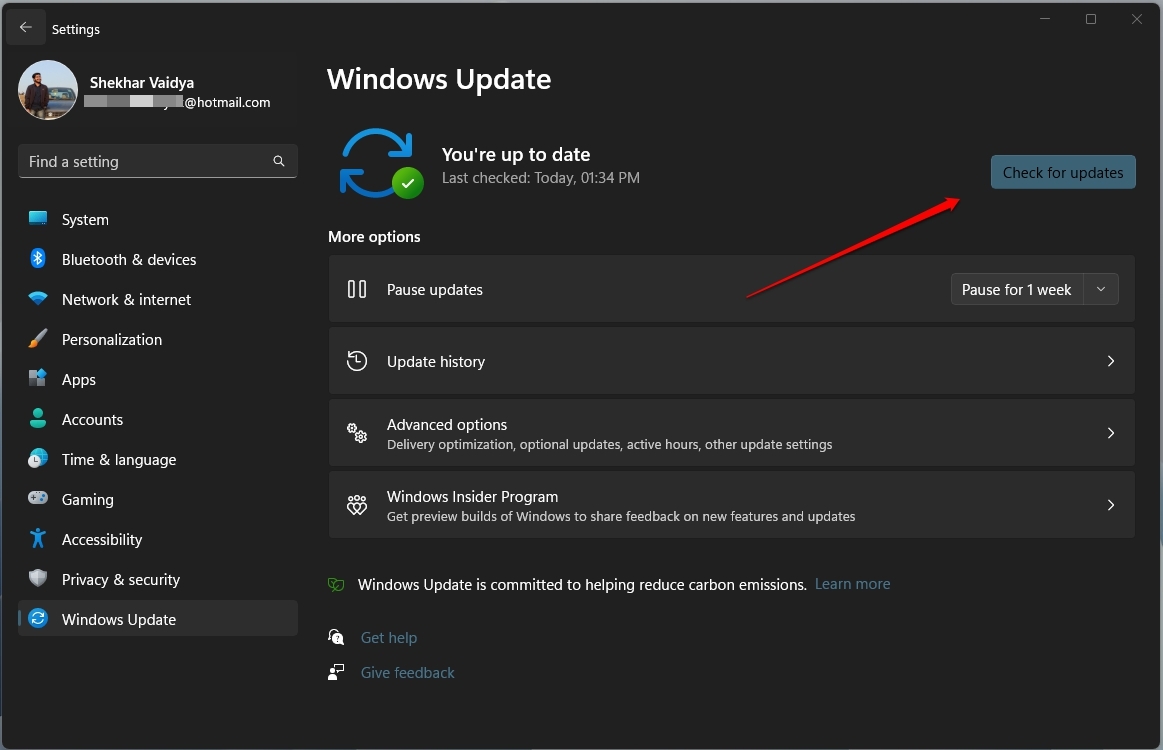1163x750 pixels.
Task: Open the user profile avatar picture
Action: tap(48, 91)
